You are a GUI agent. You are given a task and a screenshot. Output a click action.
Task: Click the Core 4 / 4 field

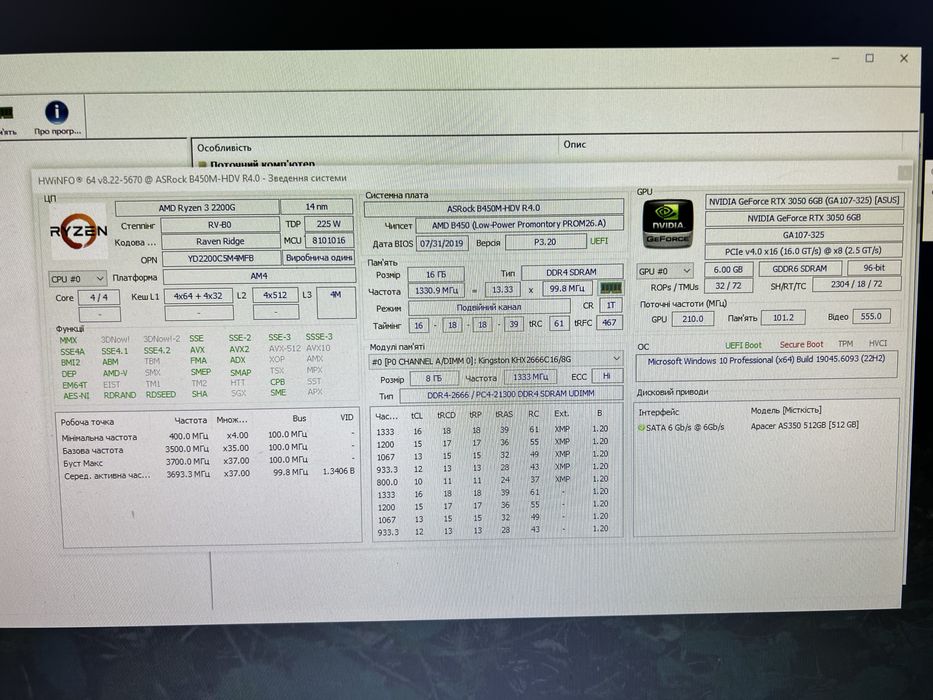pyautogui.click(x=99, y=297)
